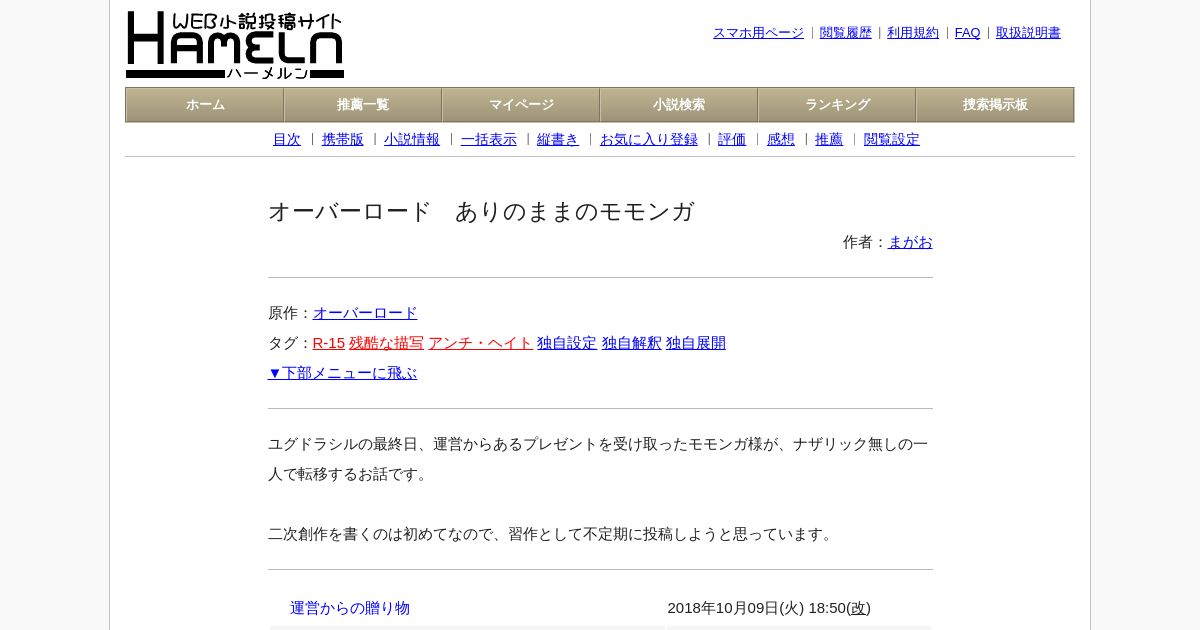Image resolution: width=1200 pixels, height=630 pixels.
Task: Go to the マイページ tab
Action: (521, 105)
